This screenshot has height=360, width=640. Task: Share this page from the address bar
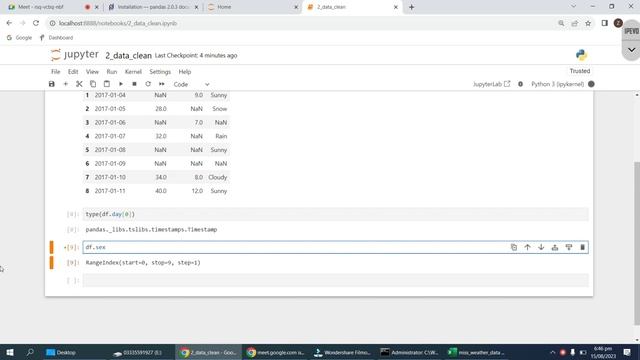coord(575,23)
